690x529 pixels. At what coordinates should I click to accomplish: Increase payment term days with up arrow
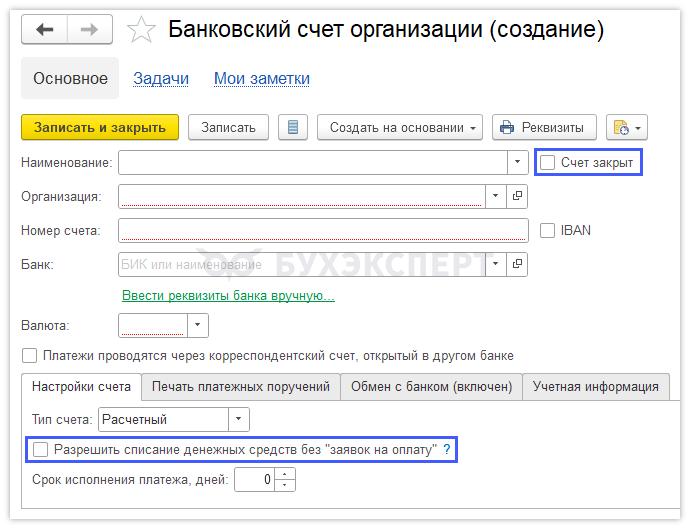tap(286, 475)
